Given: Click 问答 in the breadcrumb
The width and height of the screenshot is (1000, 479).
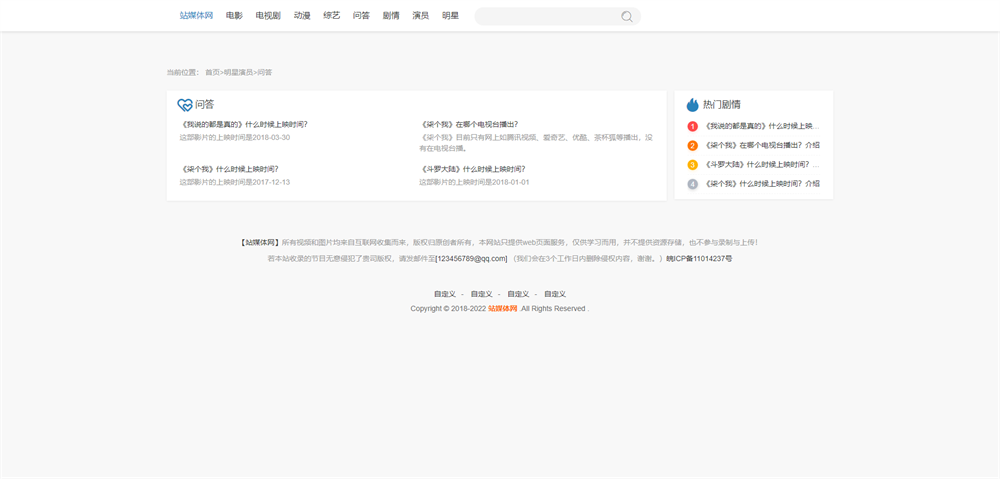Looking at the screenshot, I should pos(265,73).
